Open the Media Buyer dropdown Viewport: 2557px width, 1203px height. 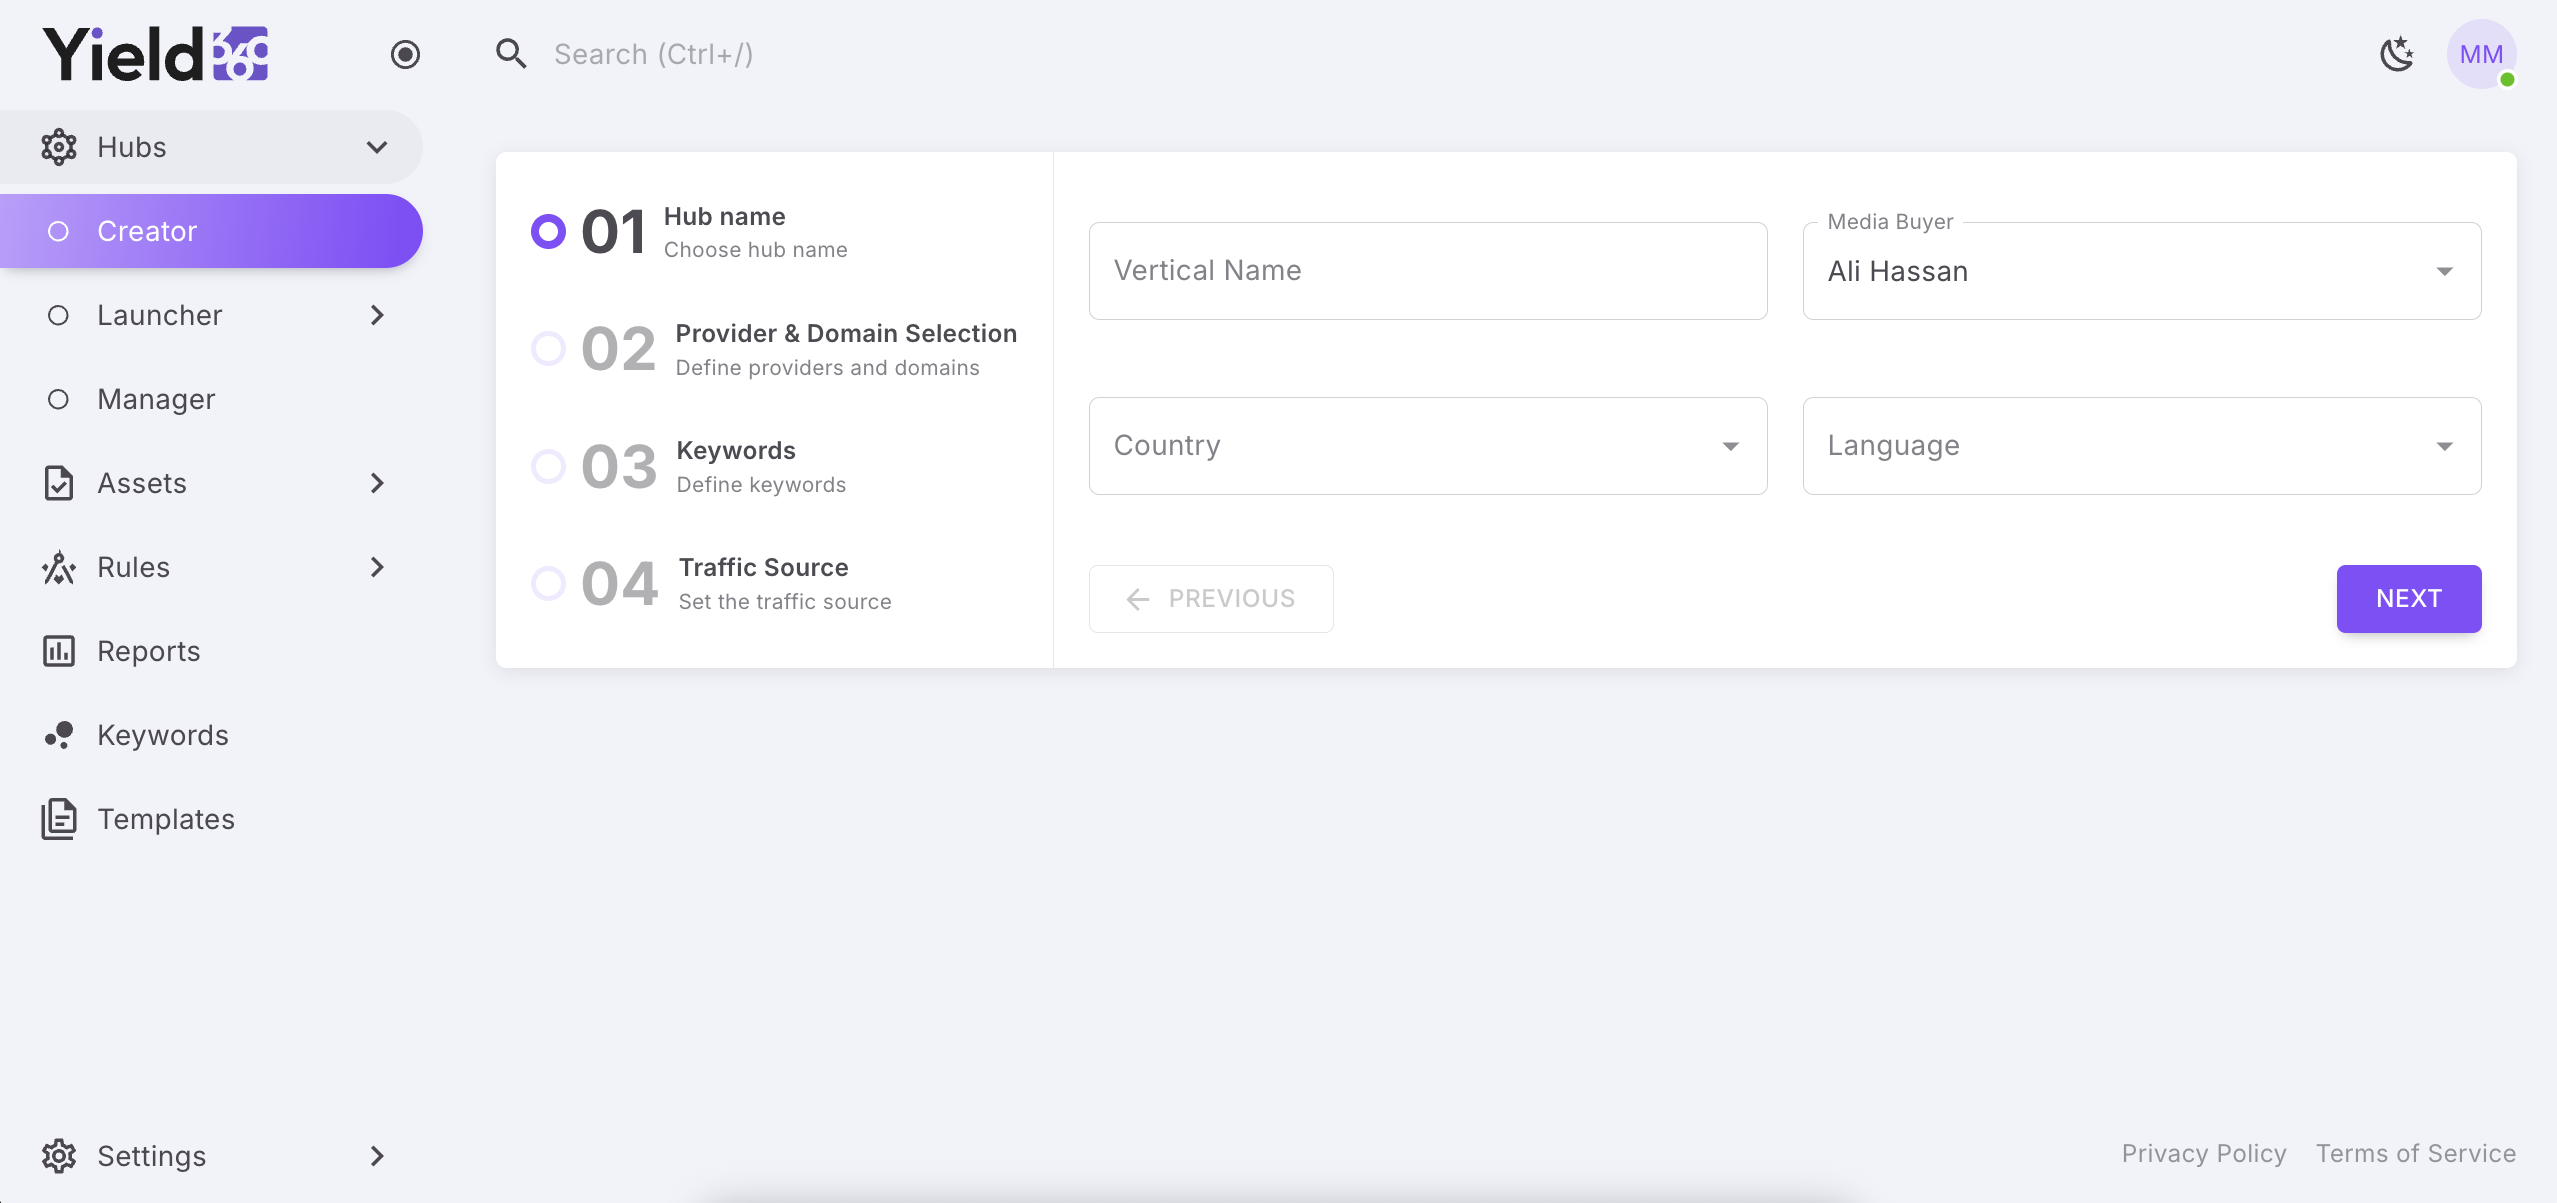coord(2141,271)
